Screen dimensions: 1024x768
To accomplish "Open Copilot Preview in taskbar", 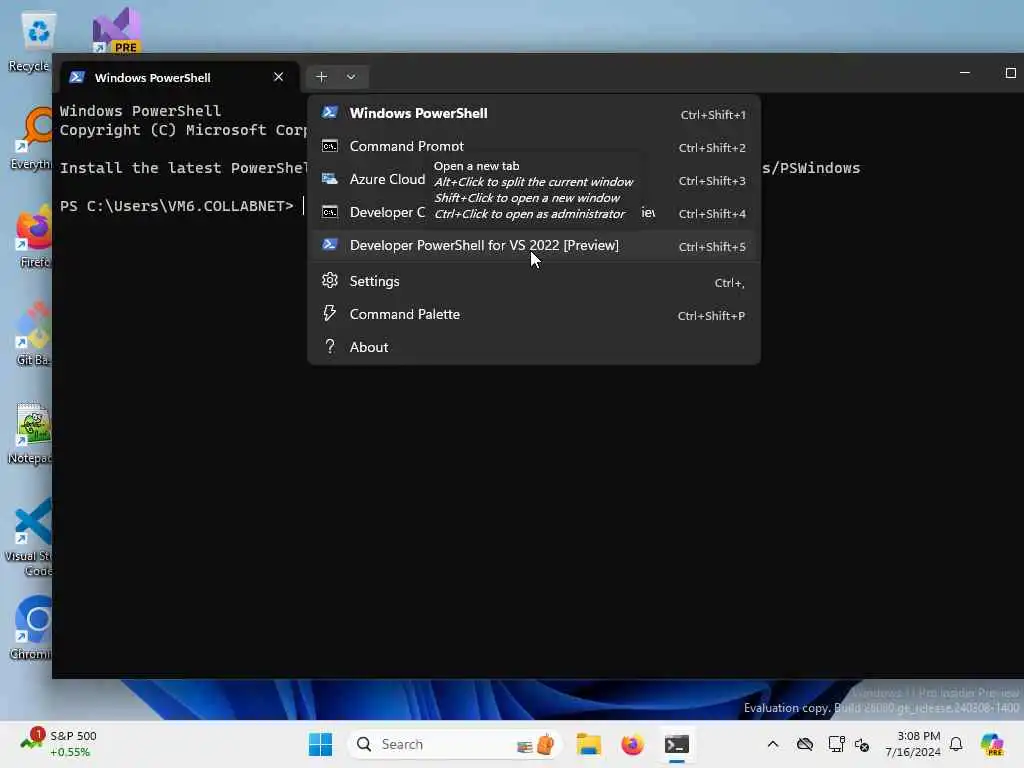I will pyautogui.click(x=992, y=744).
